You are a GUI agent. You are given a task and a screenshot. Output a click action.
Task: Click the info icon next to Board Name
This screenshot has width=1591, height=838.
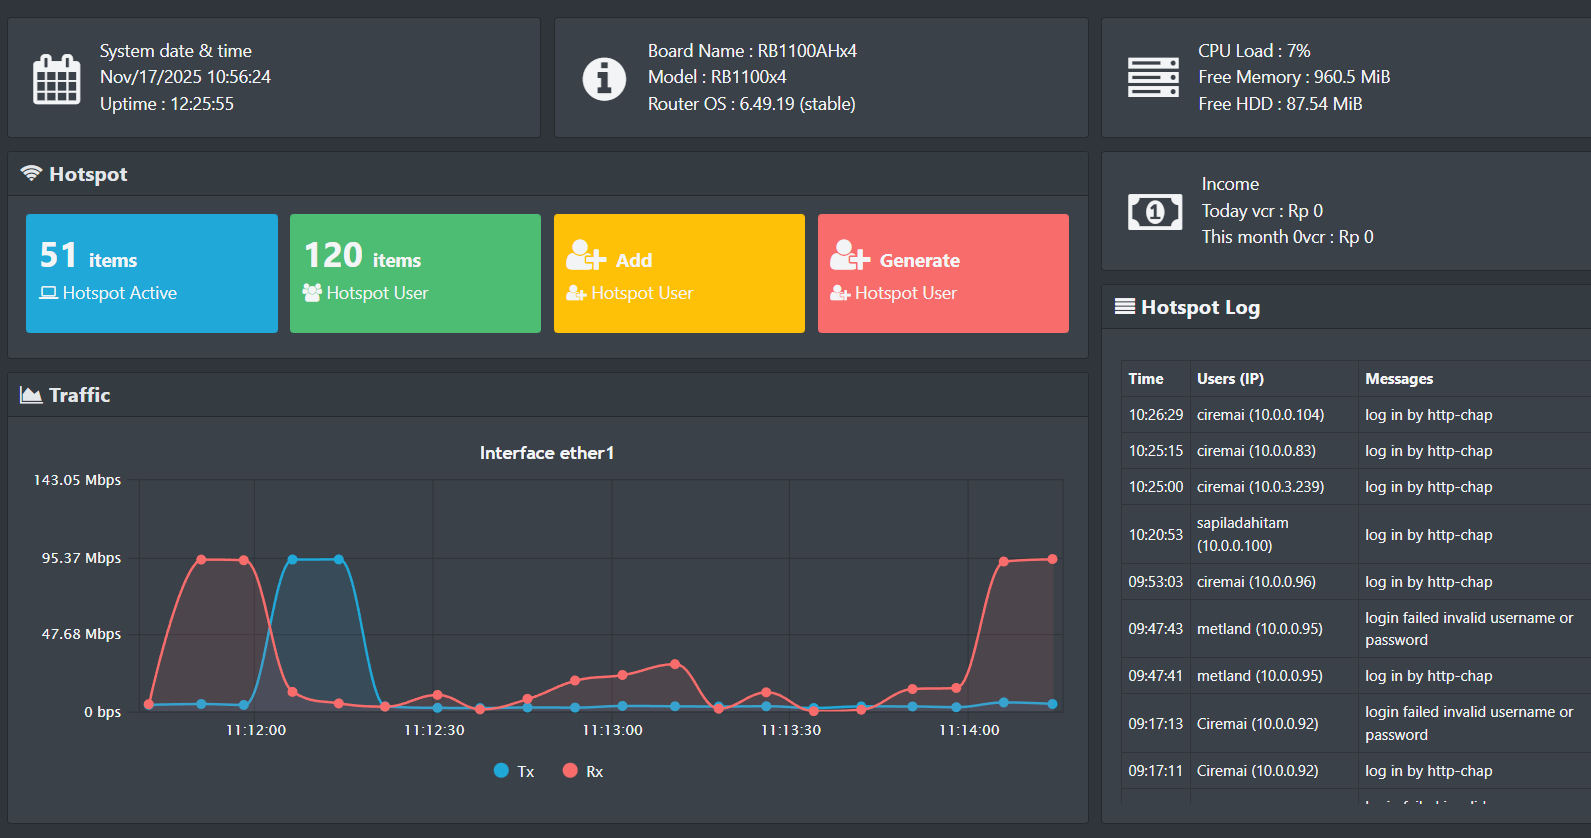[604, 79]
